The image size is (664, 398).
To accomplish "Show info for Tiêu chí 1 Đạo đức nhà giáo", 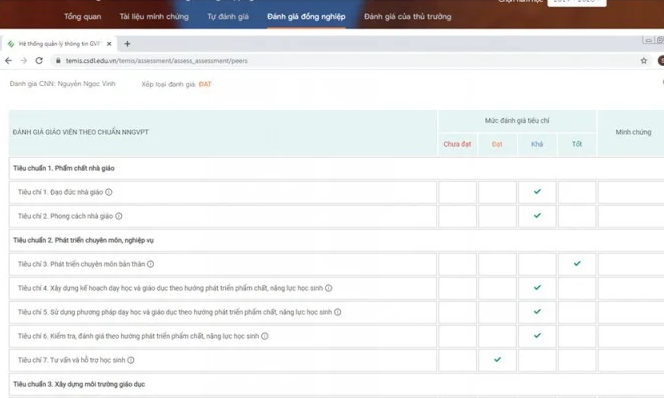I will pyautogui.click(x=109, y=192).
